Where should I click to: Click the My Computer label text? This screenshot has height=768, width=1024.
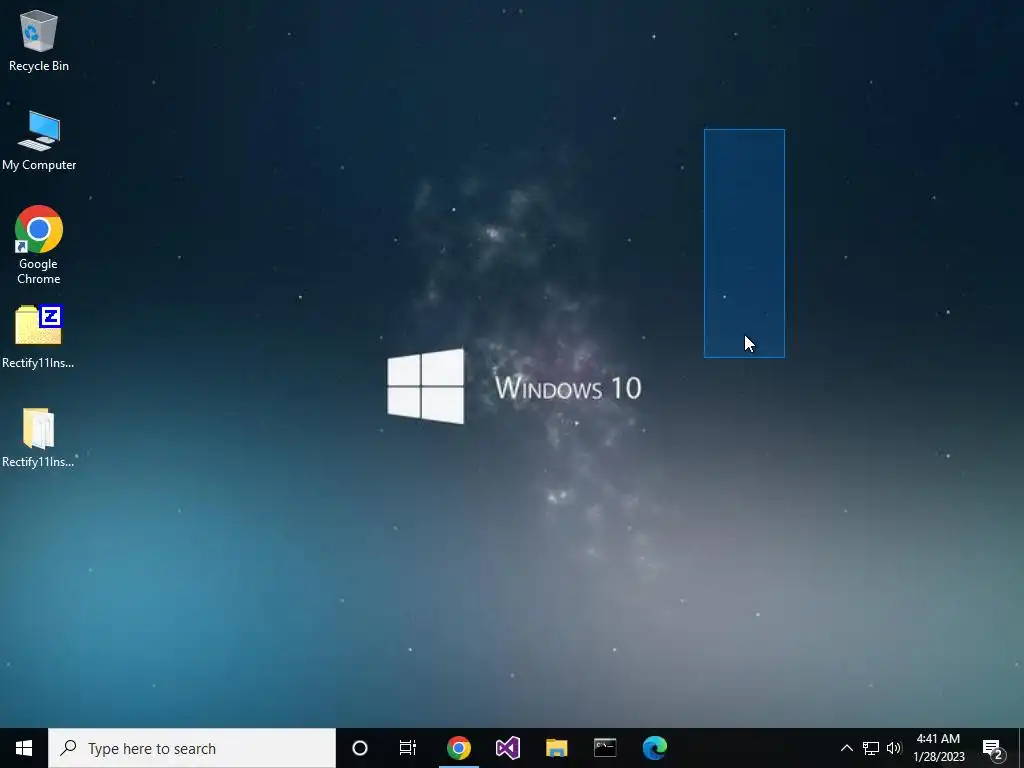click(39, 165)
